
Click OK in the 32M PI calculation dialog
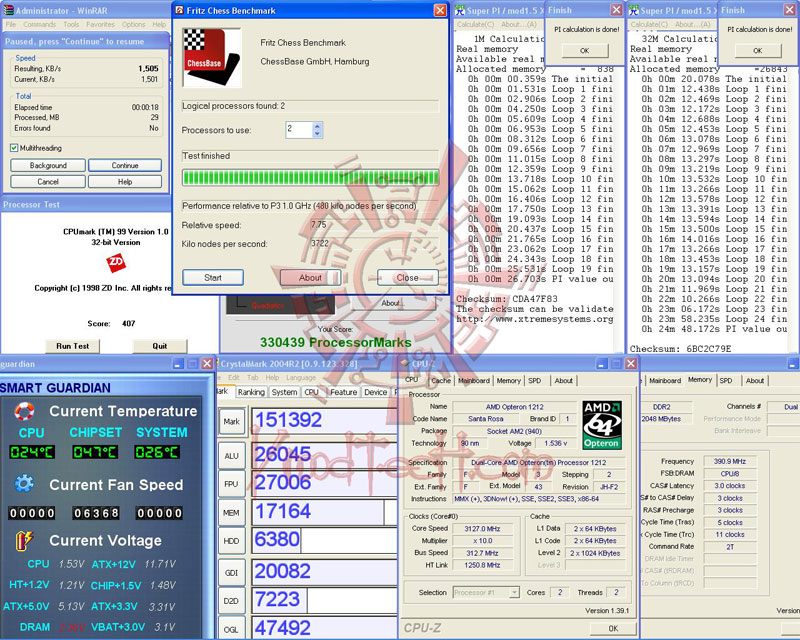tap(758, 51)
